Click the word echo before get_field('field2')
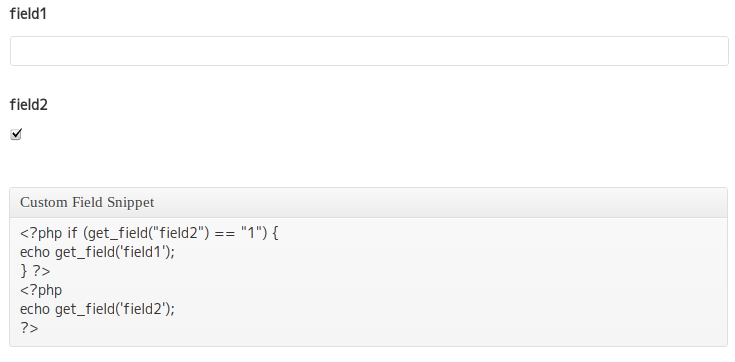The image size is (735, 362). pos(35,309)
